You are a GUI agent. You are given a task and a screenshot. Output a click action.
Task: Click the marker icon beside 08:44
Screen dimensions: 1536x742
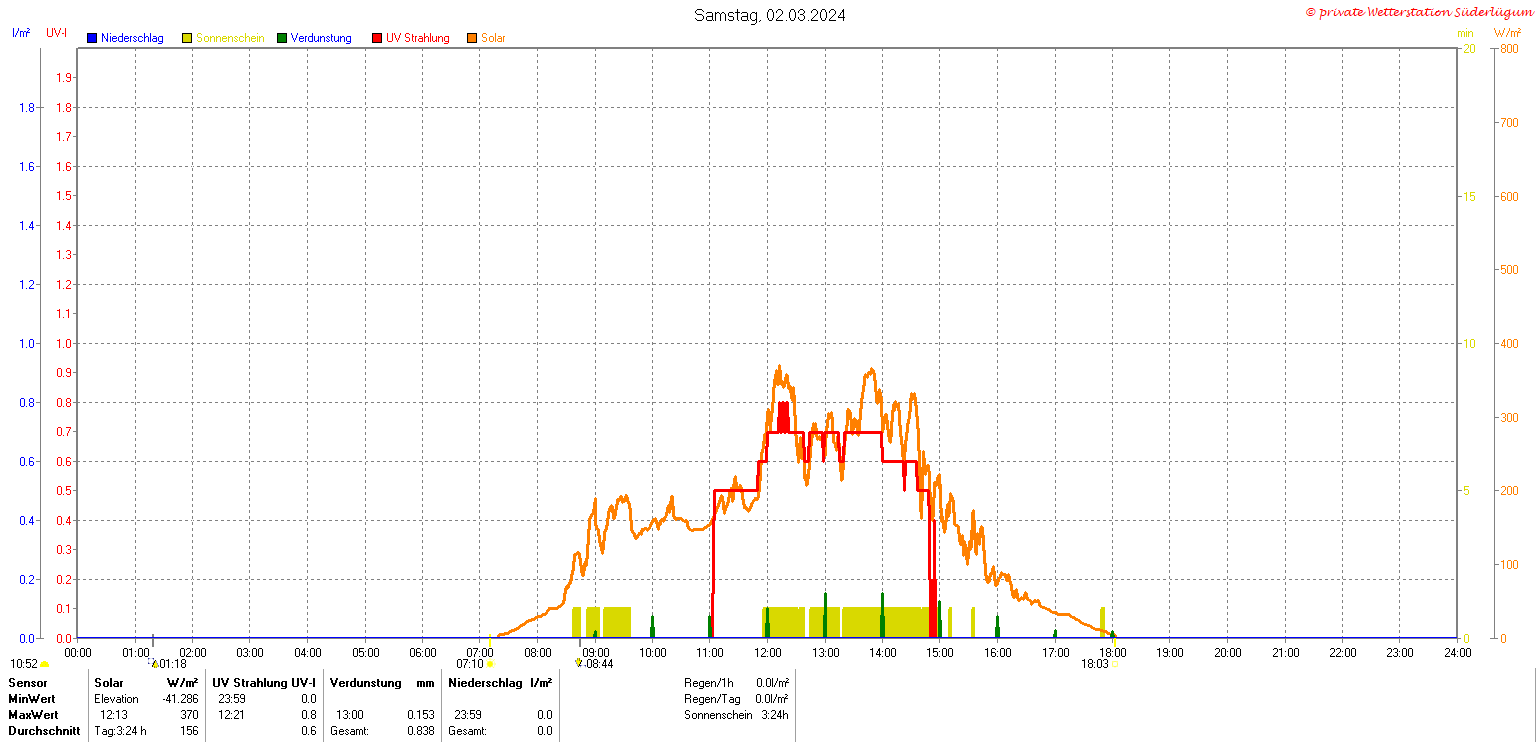pos(579,663)
